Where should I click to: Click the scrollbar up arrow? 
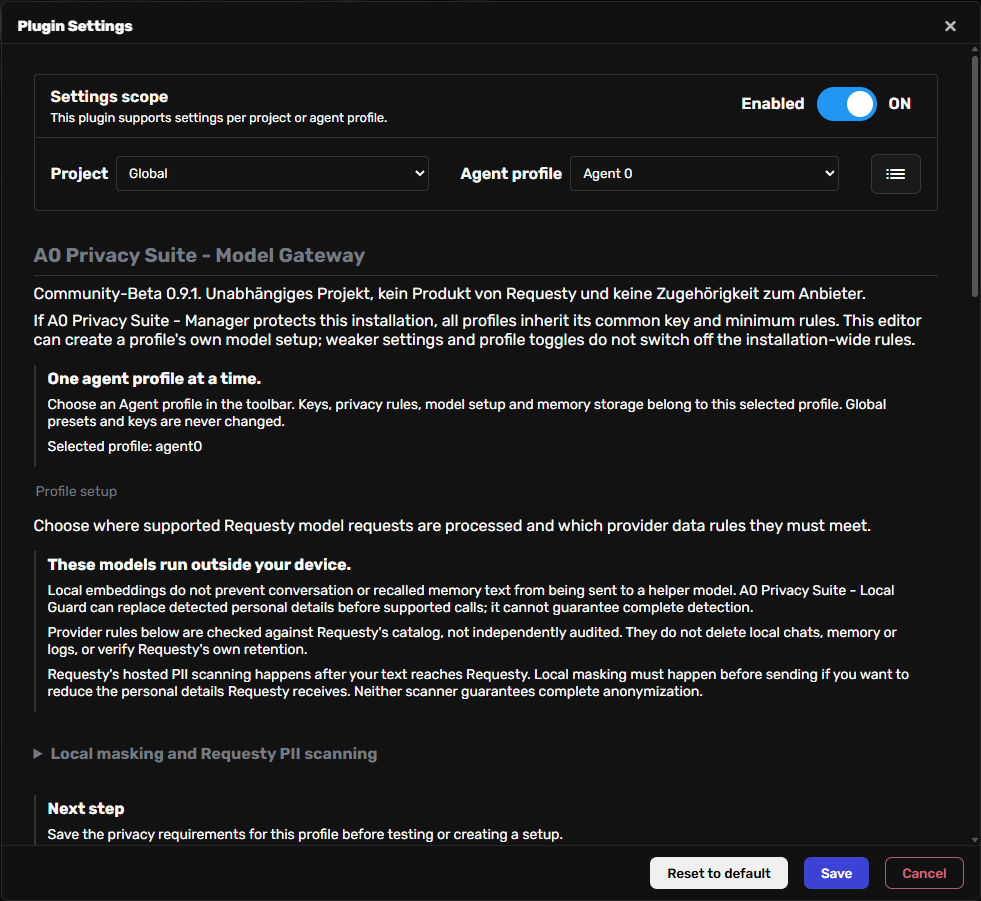tap(975, 49)
